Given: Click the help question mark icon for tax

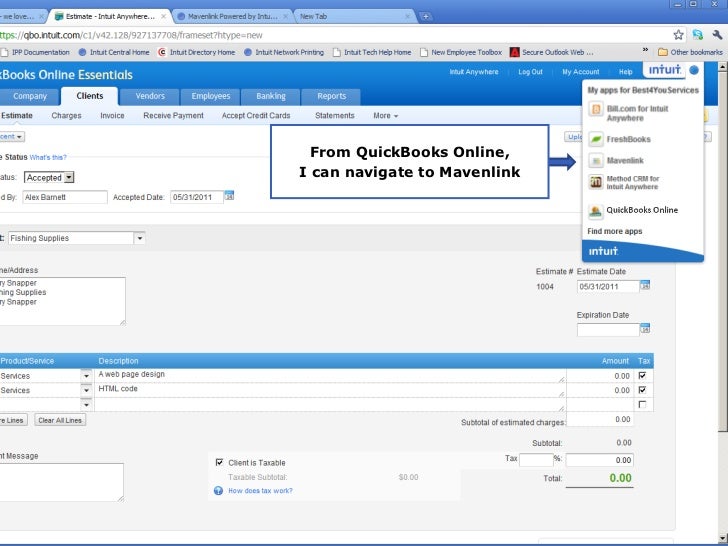Looking at the screenshot, I should tap(218, 491).
